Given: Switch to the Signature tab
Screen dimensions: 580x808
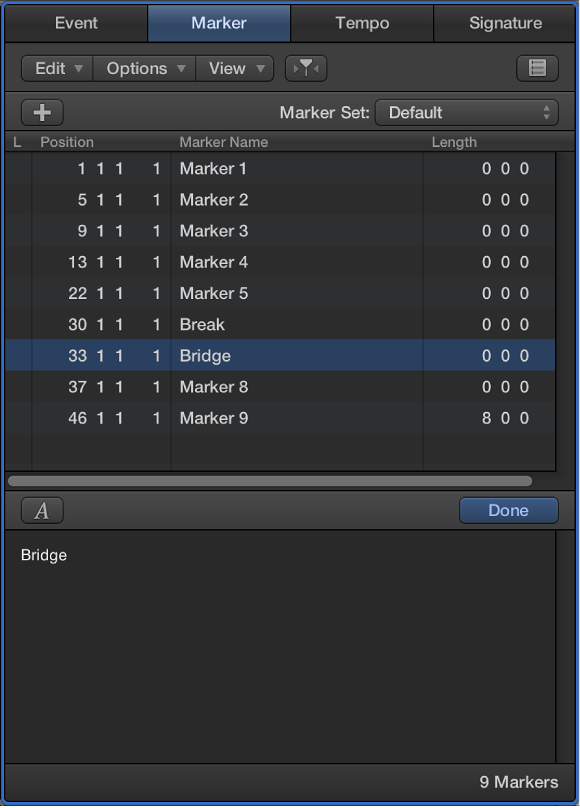Looking at the screenshot, I should [505, 22].
